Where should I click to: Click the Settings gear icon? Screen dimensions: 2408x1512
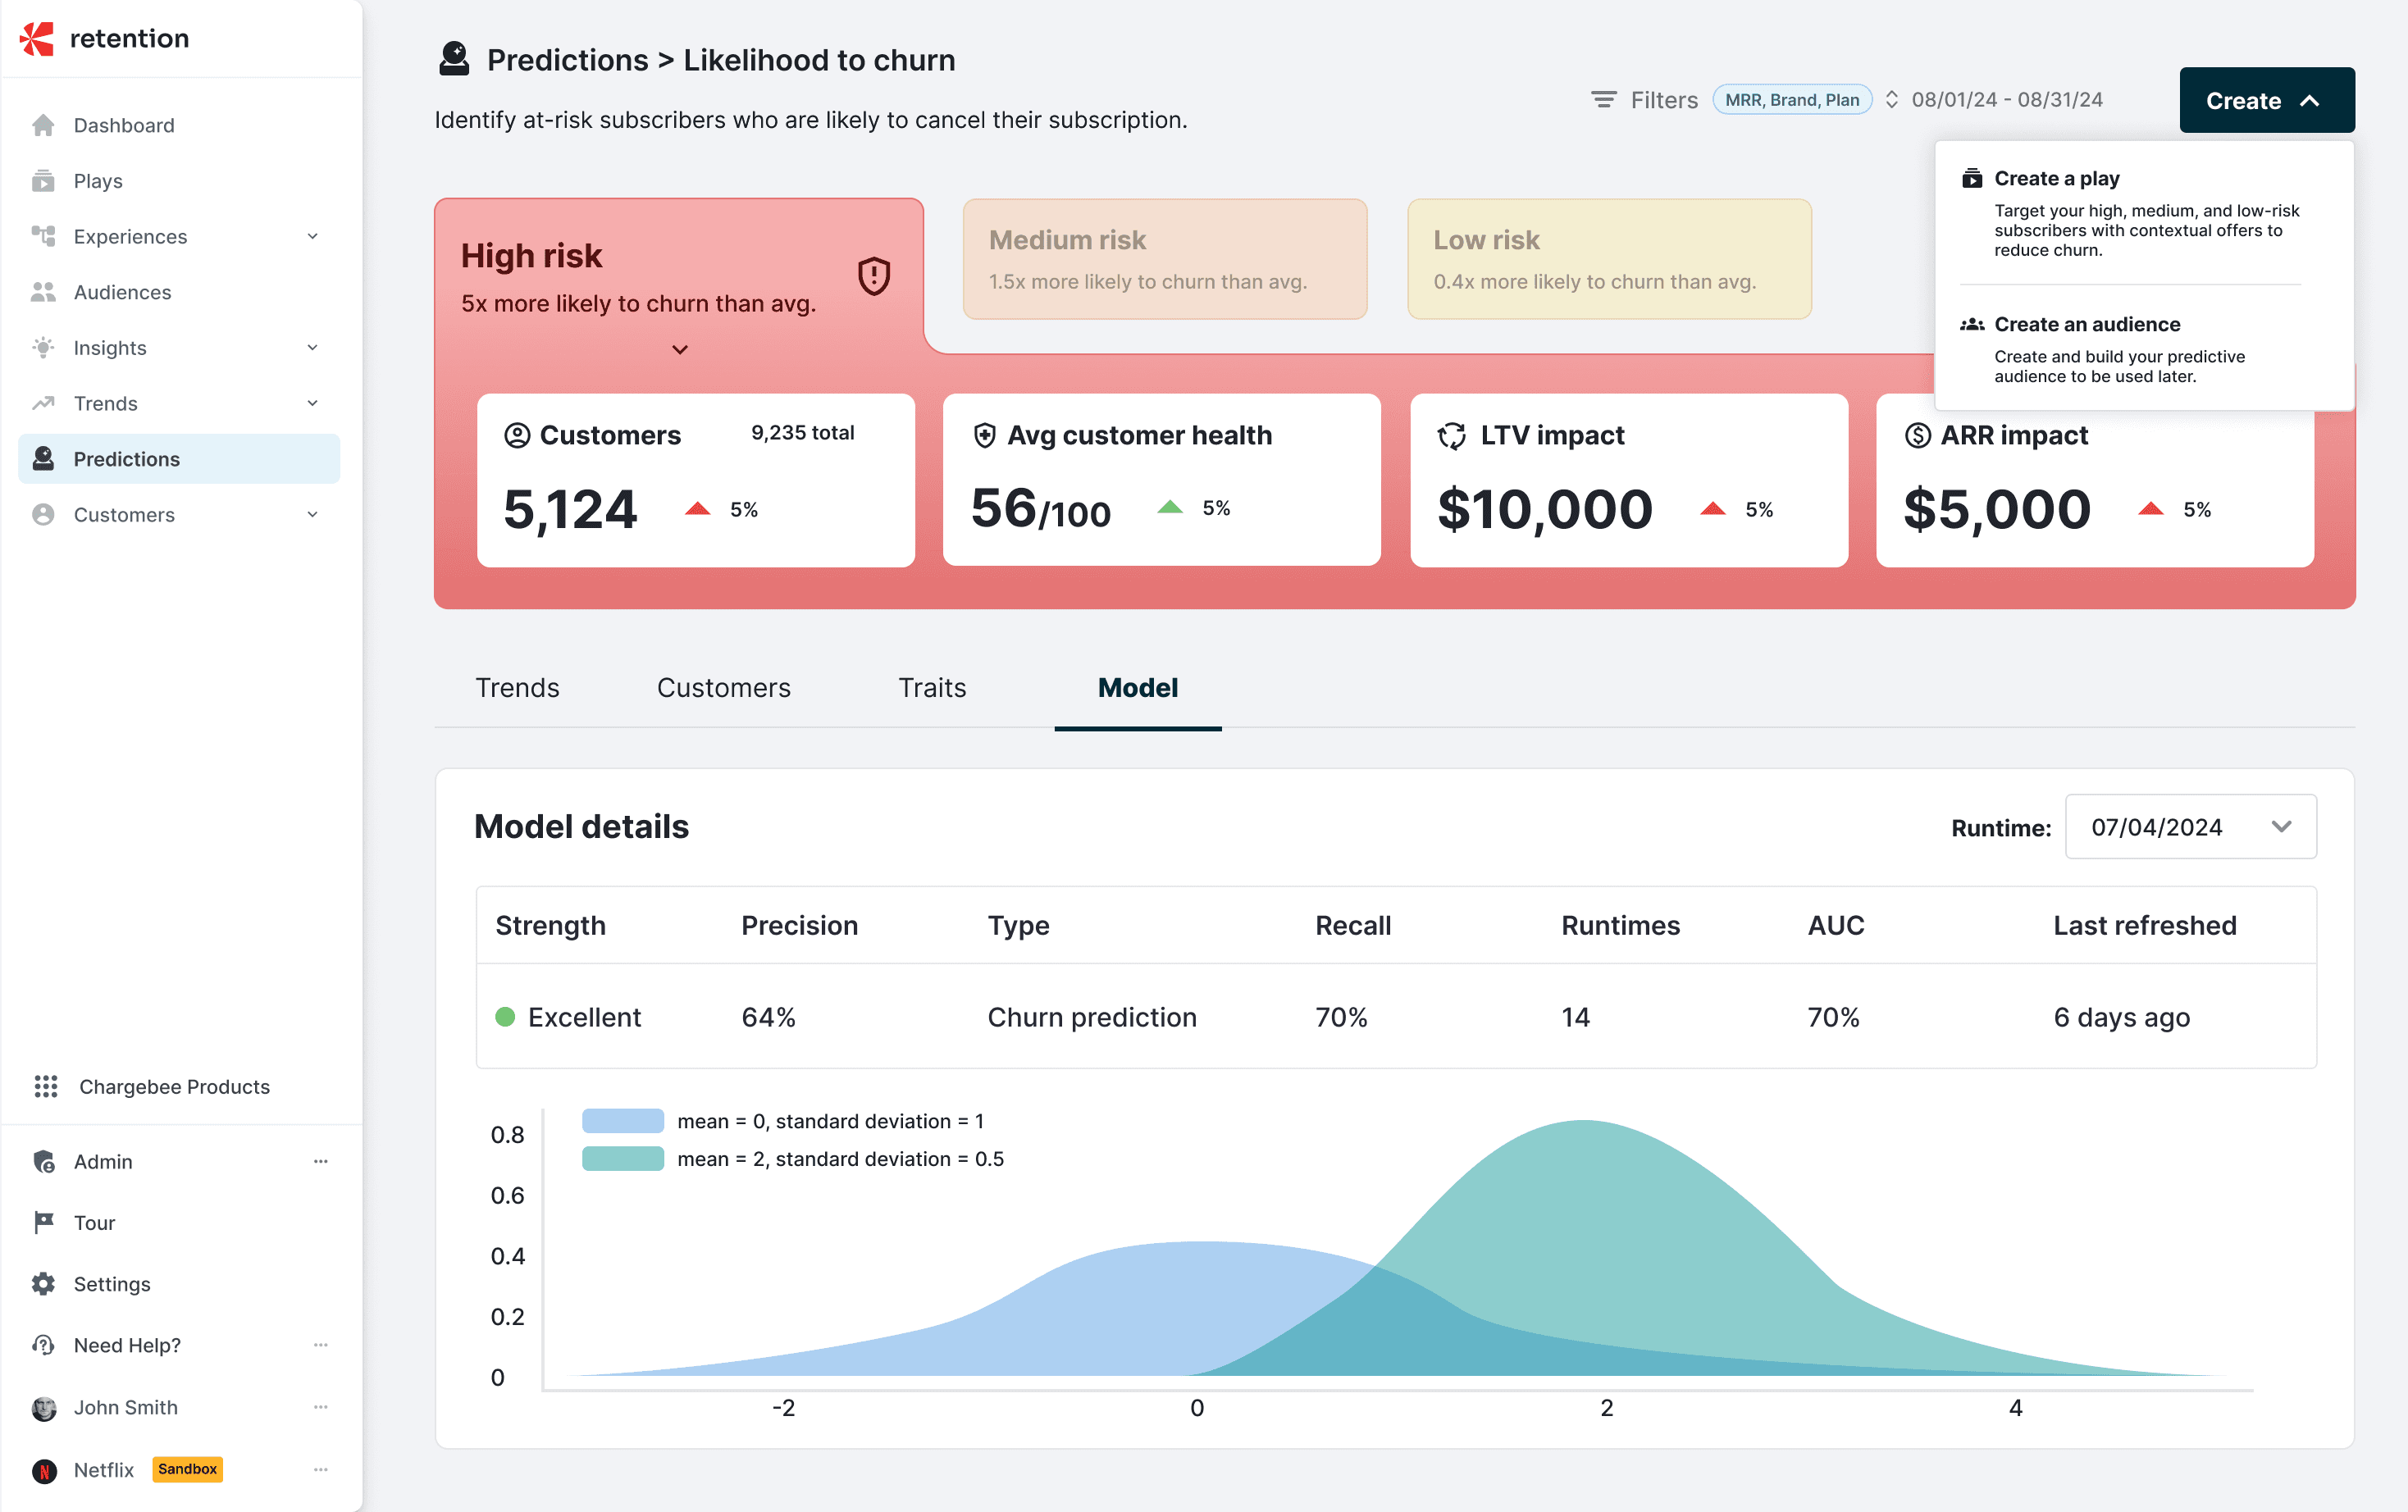43,1284
